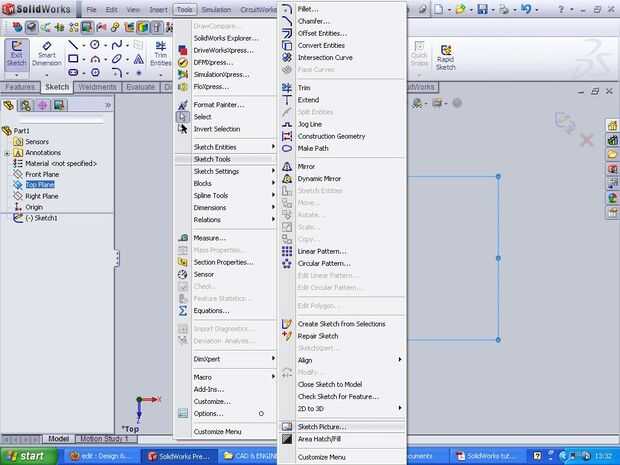
Task: Click the Format Painter icon
Action: pyautogui.click(x=183, y=105)
